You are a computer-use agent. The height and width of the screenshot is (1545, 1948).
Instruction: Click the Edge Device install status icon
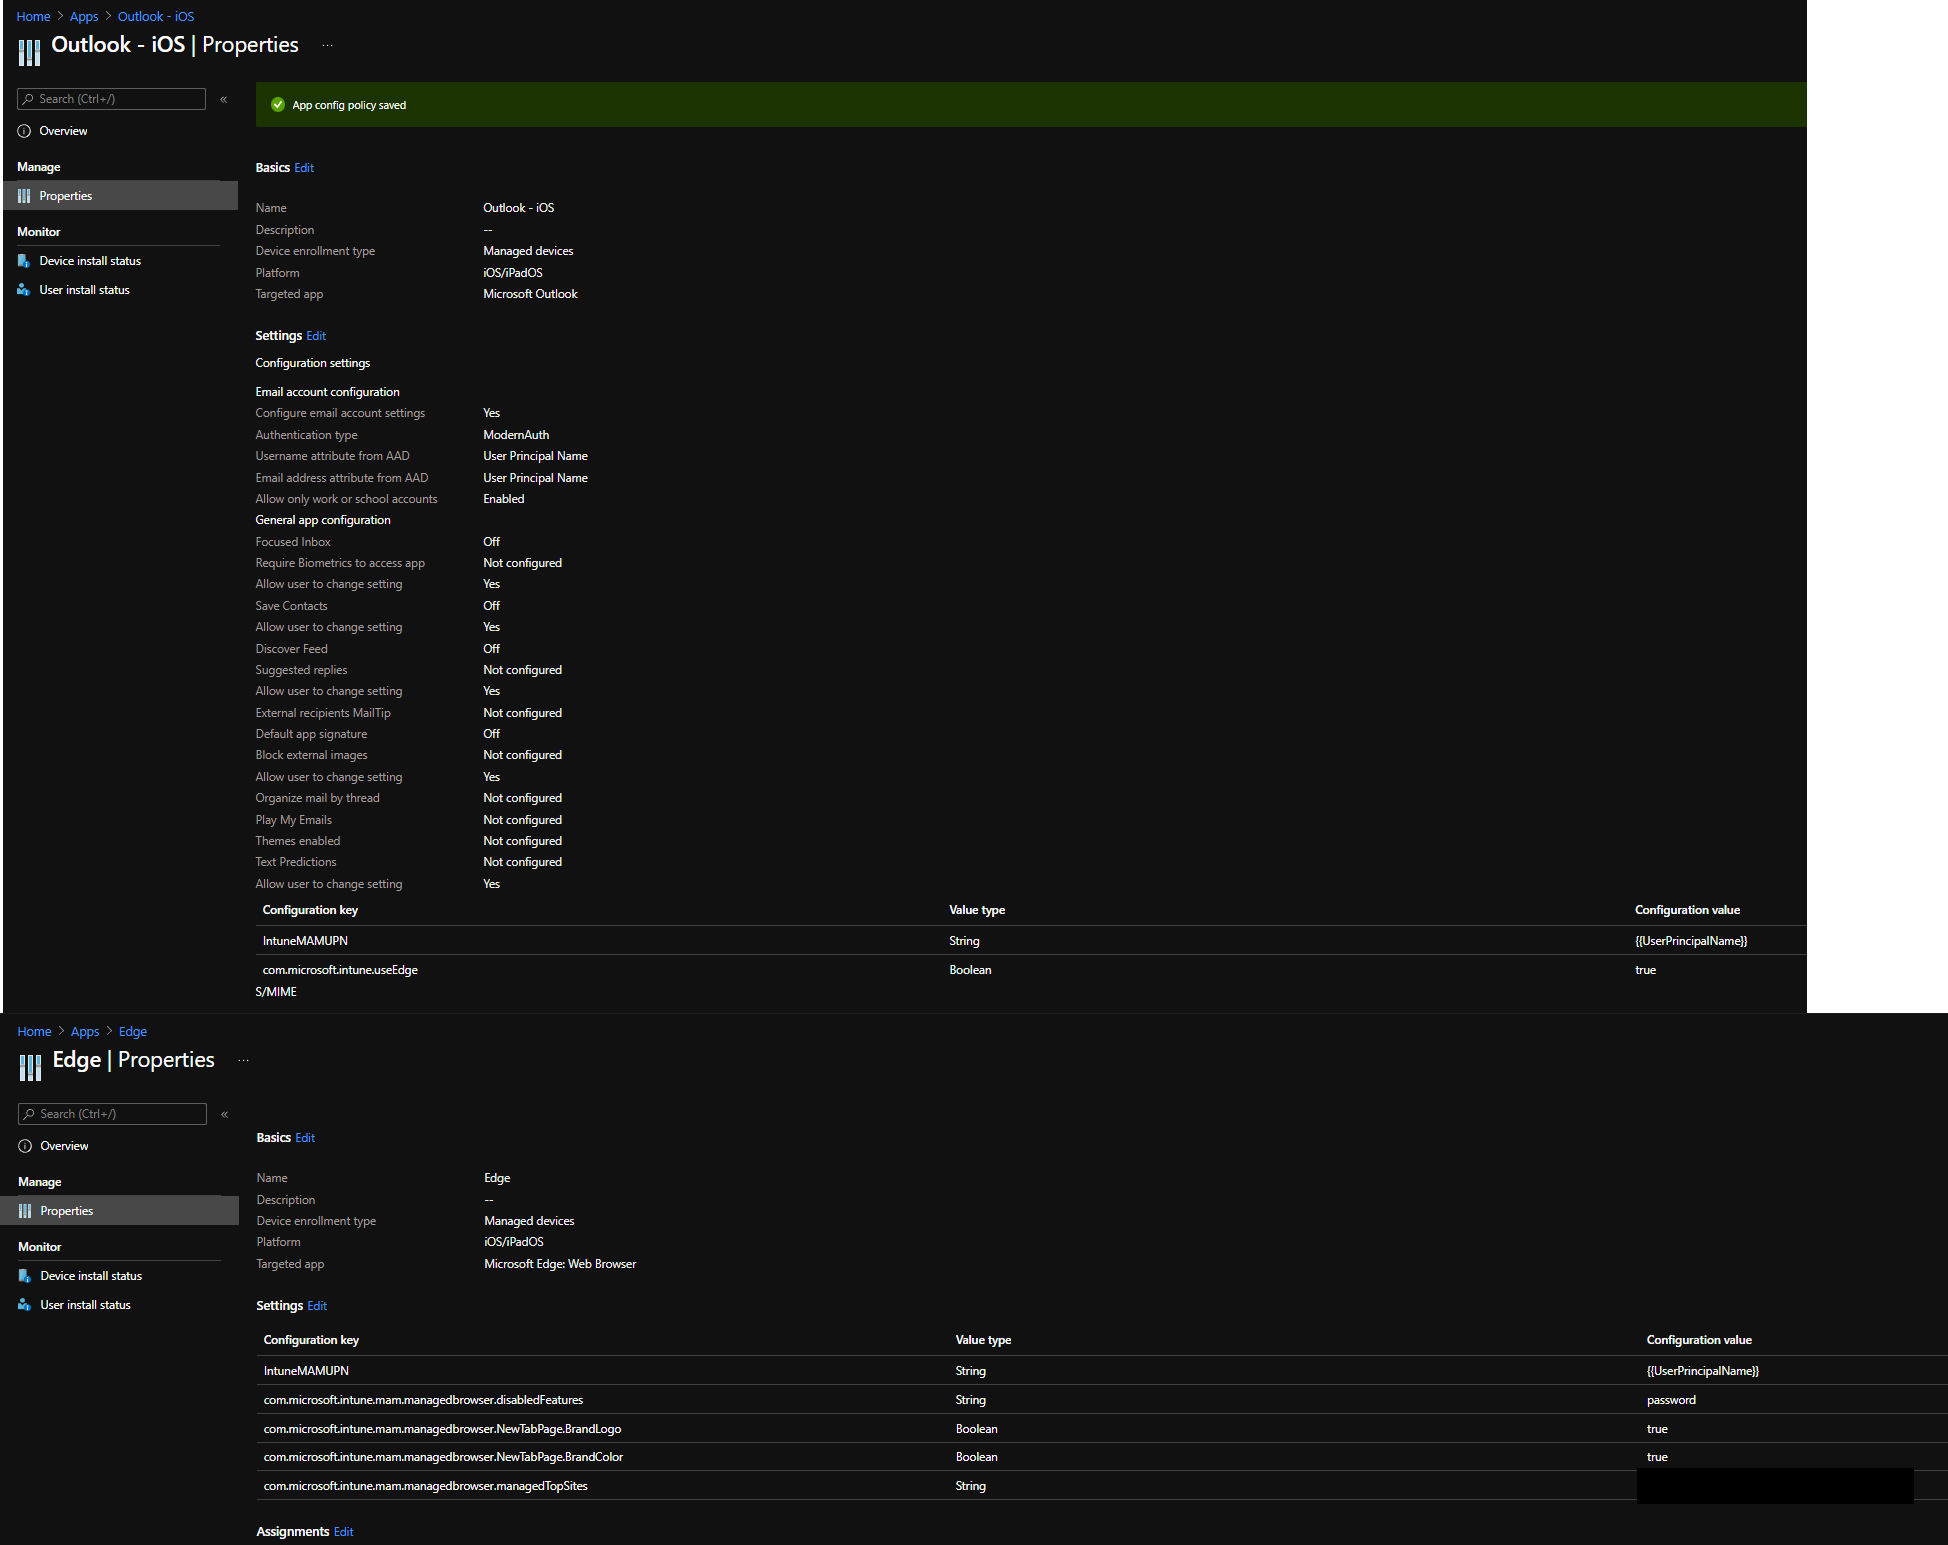tap(25, 1276)
